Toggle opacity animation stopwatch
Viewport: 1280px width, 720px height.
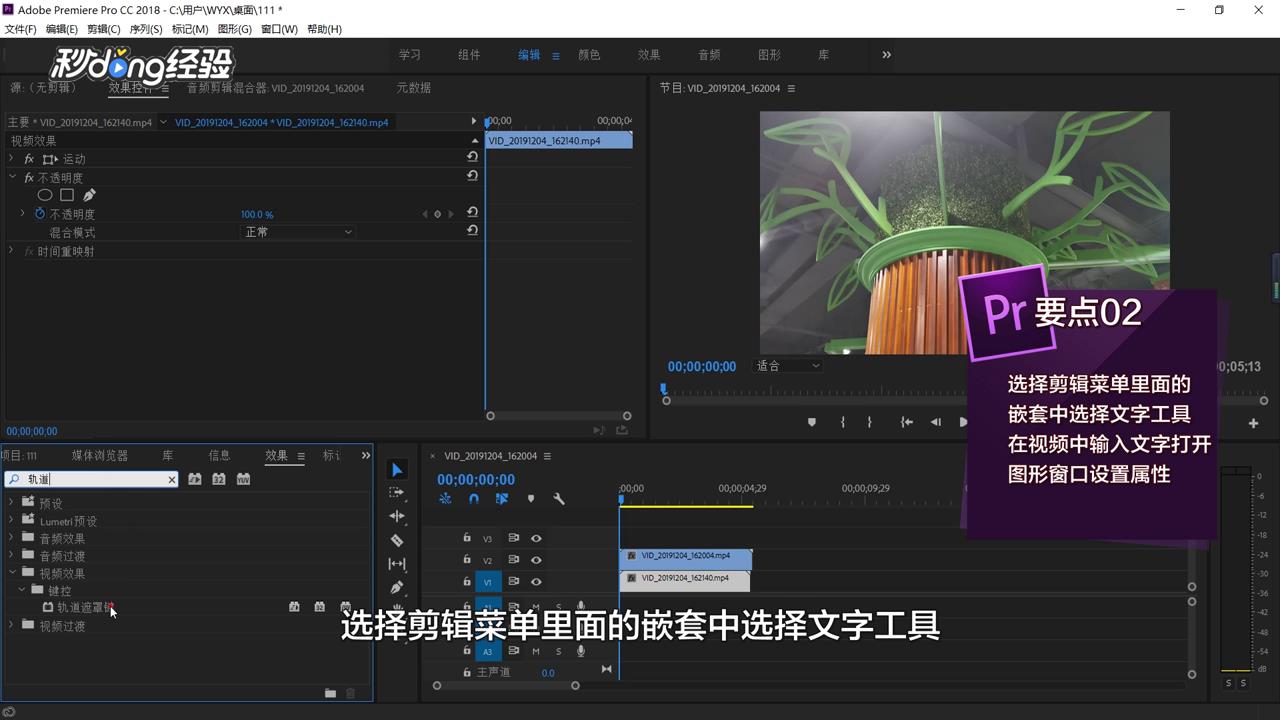coord(40,214)
